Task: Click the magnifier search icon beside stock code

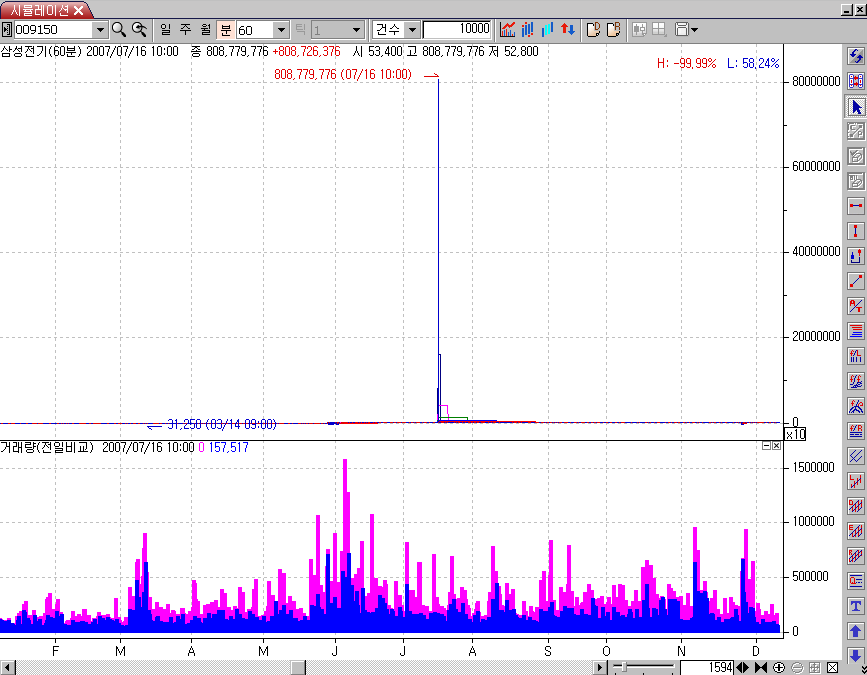Action: tap(119, 30)
